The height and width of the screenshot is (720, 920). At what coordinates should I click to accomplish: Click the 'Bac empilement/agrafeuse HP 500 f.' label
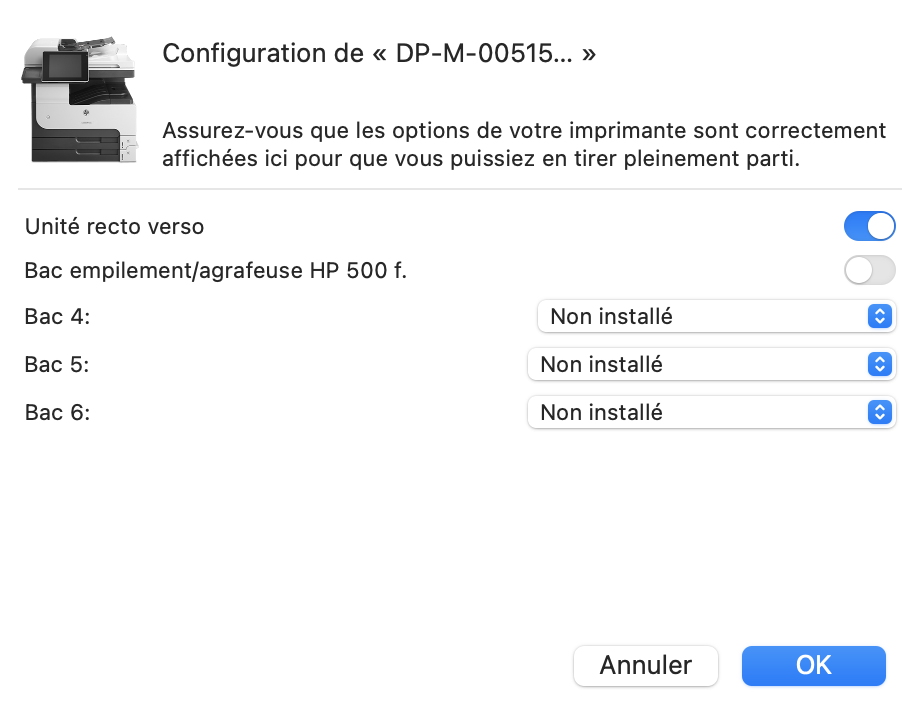coord(215,270)
